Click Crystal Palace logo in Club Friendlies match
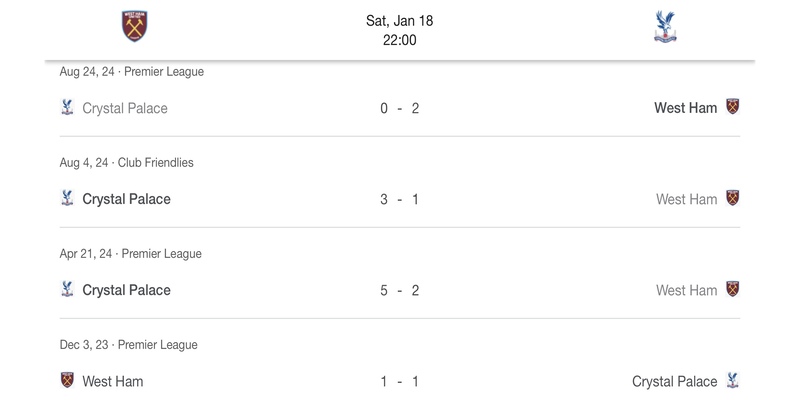This screenshot has width=800, height=400. click(x=68, y=199)
